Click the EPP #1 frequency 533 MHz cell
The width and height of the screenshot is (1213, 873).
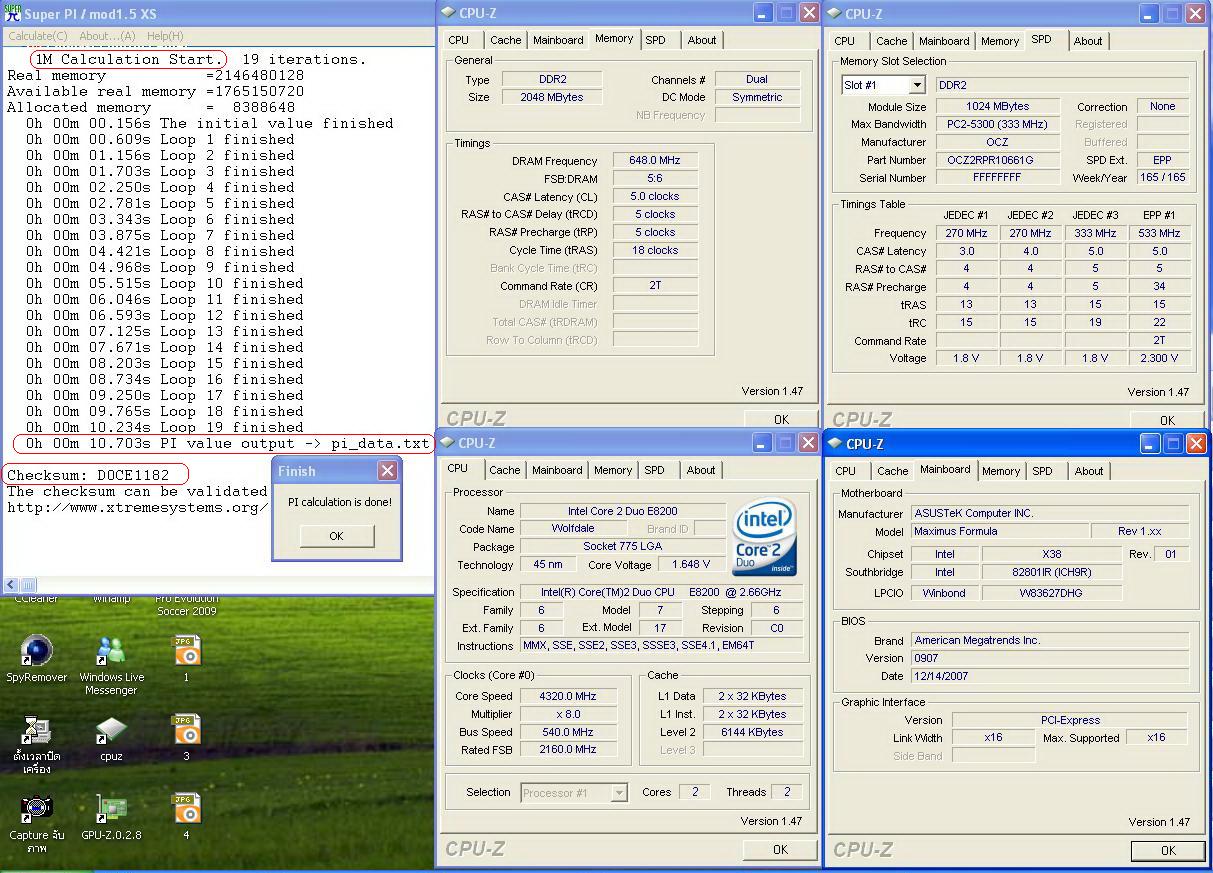1159,233
